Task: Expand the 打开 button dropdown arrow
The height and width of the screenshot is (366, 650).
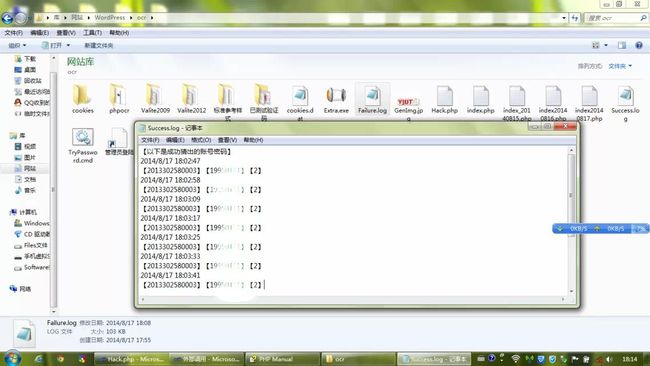Action: pos(68,45)
